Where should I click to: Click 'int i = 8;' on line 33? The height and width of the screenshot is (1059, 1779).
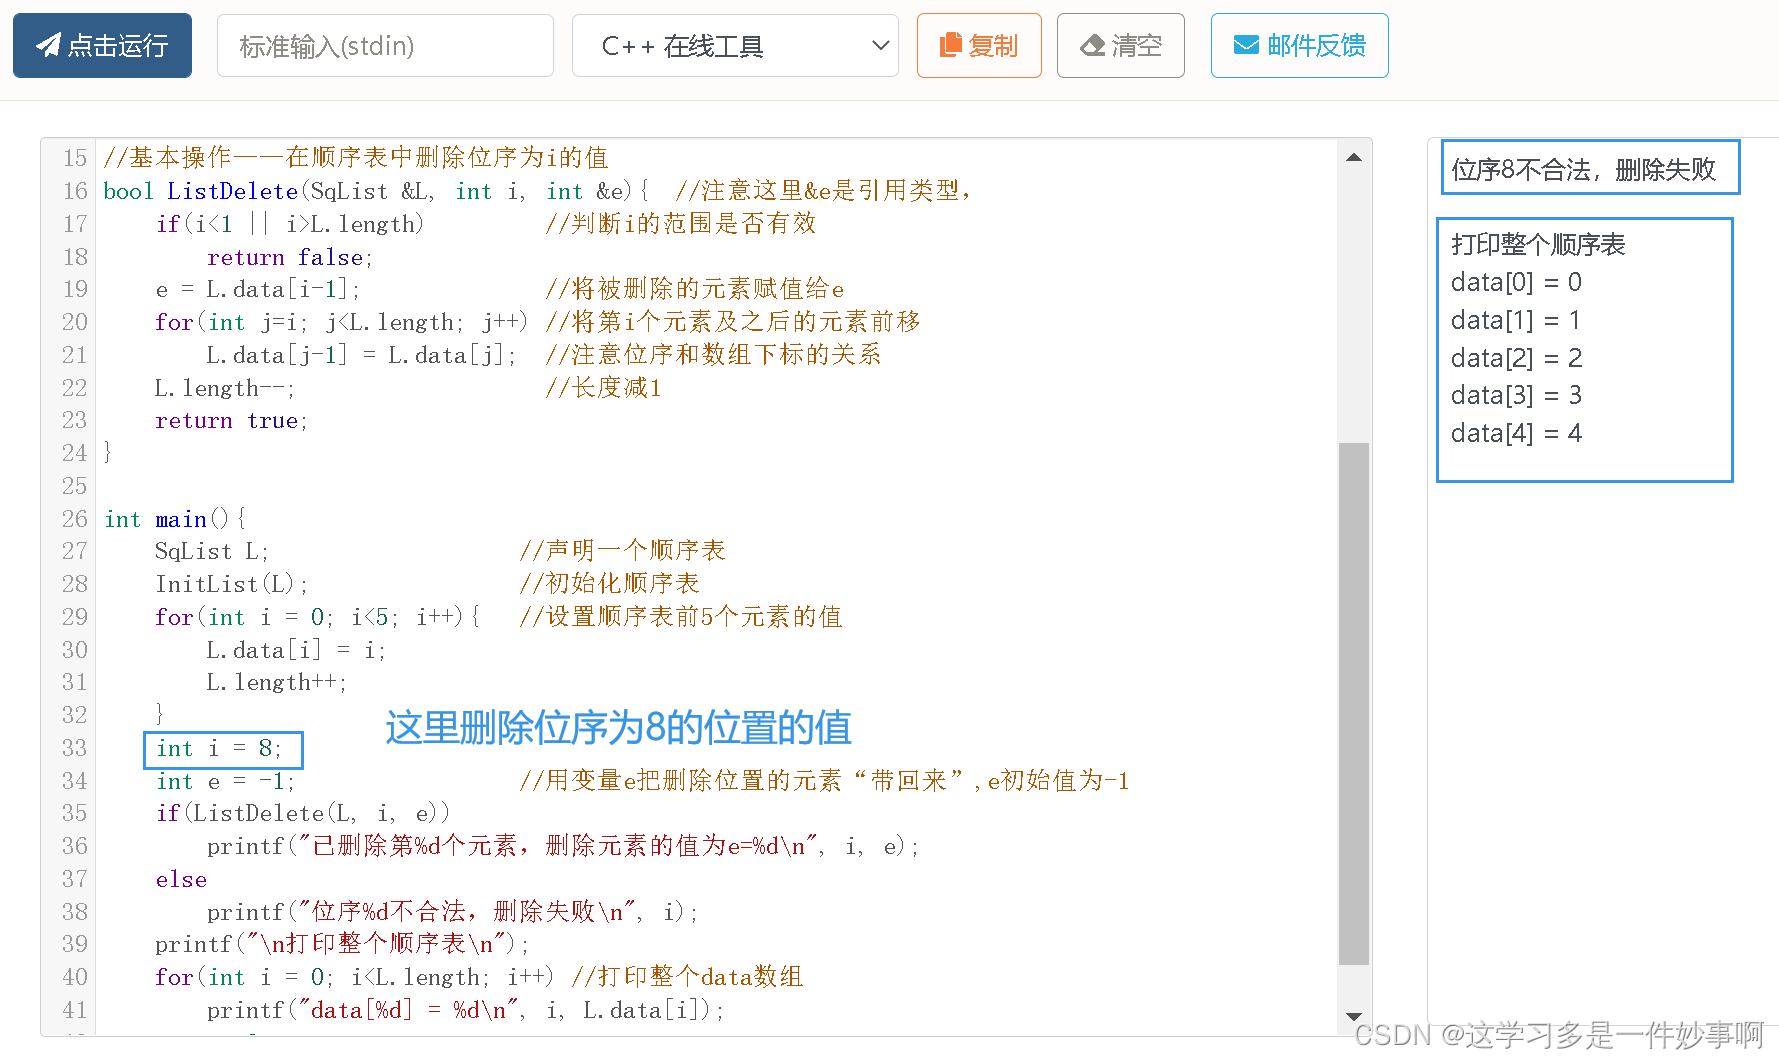click(x=220, y=748)
